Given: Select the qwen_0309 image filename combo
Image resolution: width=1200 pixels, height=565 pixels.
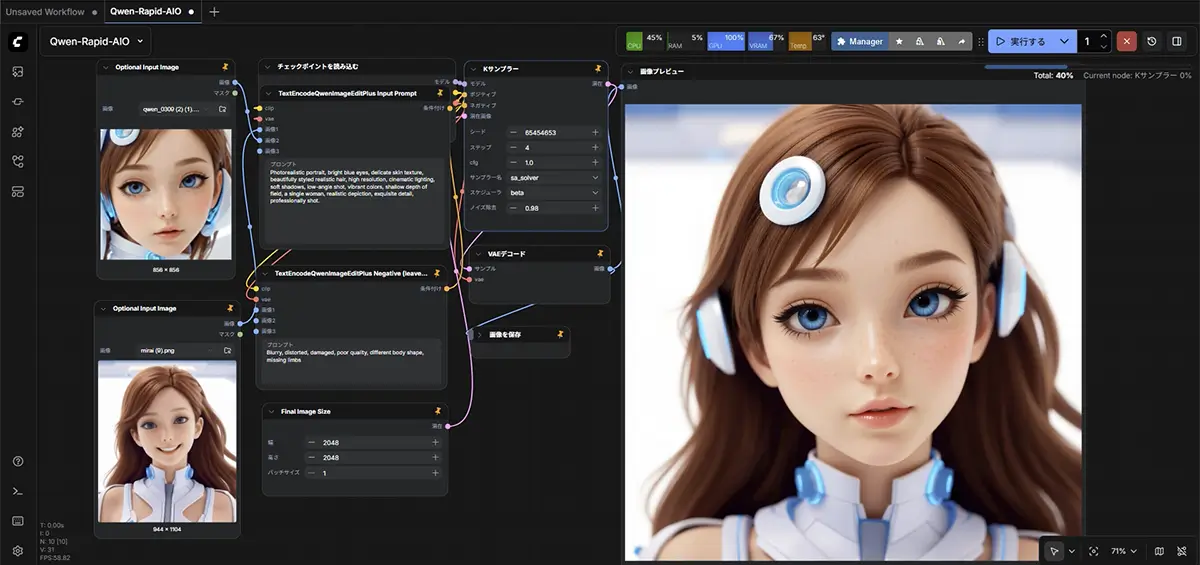Looking at the screenshot, I should pos(178,108).
